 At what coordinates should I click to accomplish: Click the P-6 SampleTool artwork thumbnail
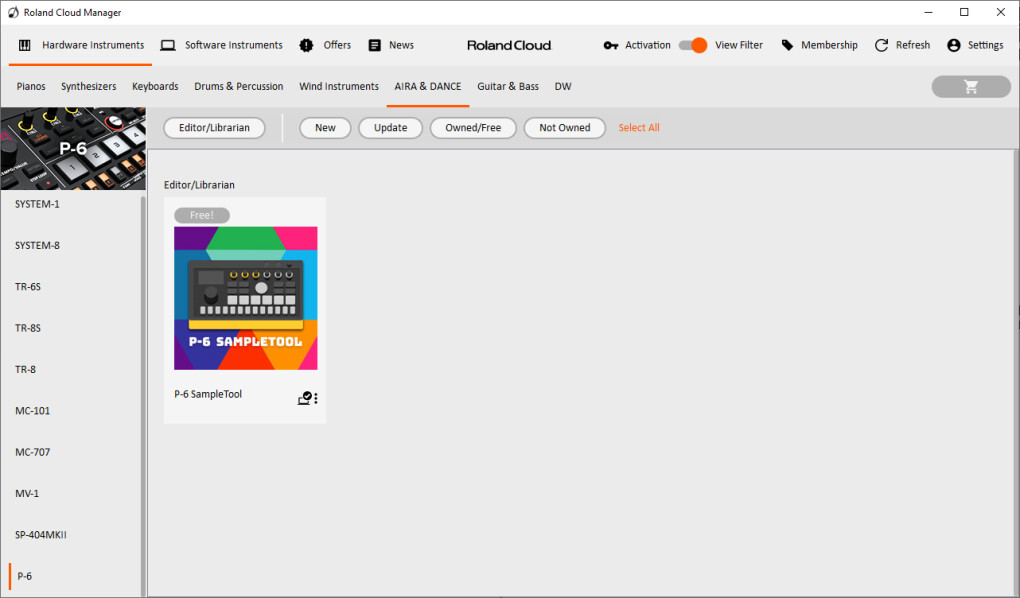pos(246,298)
